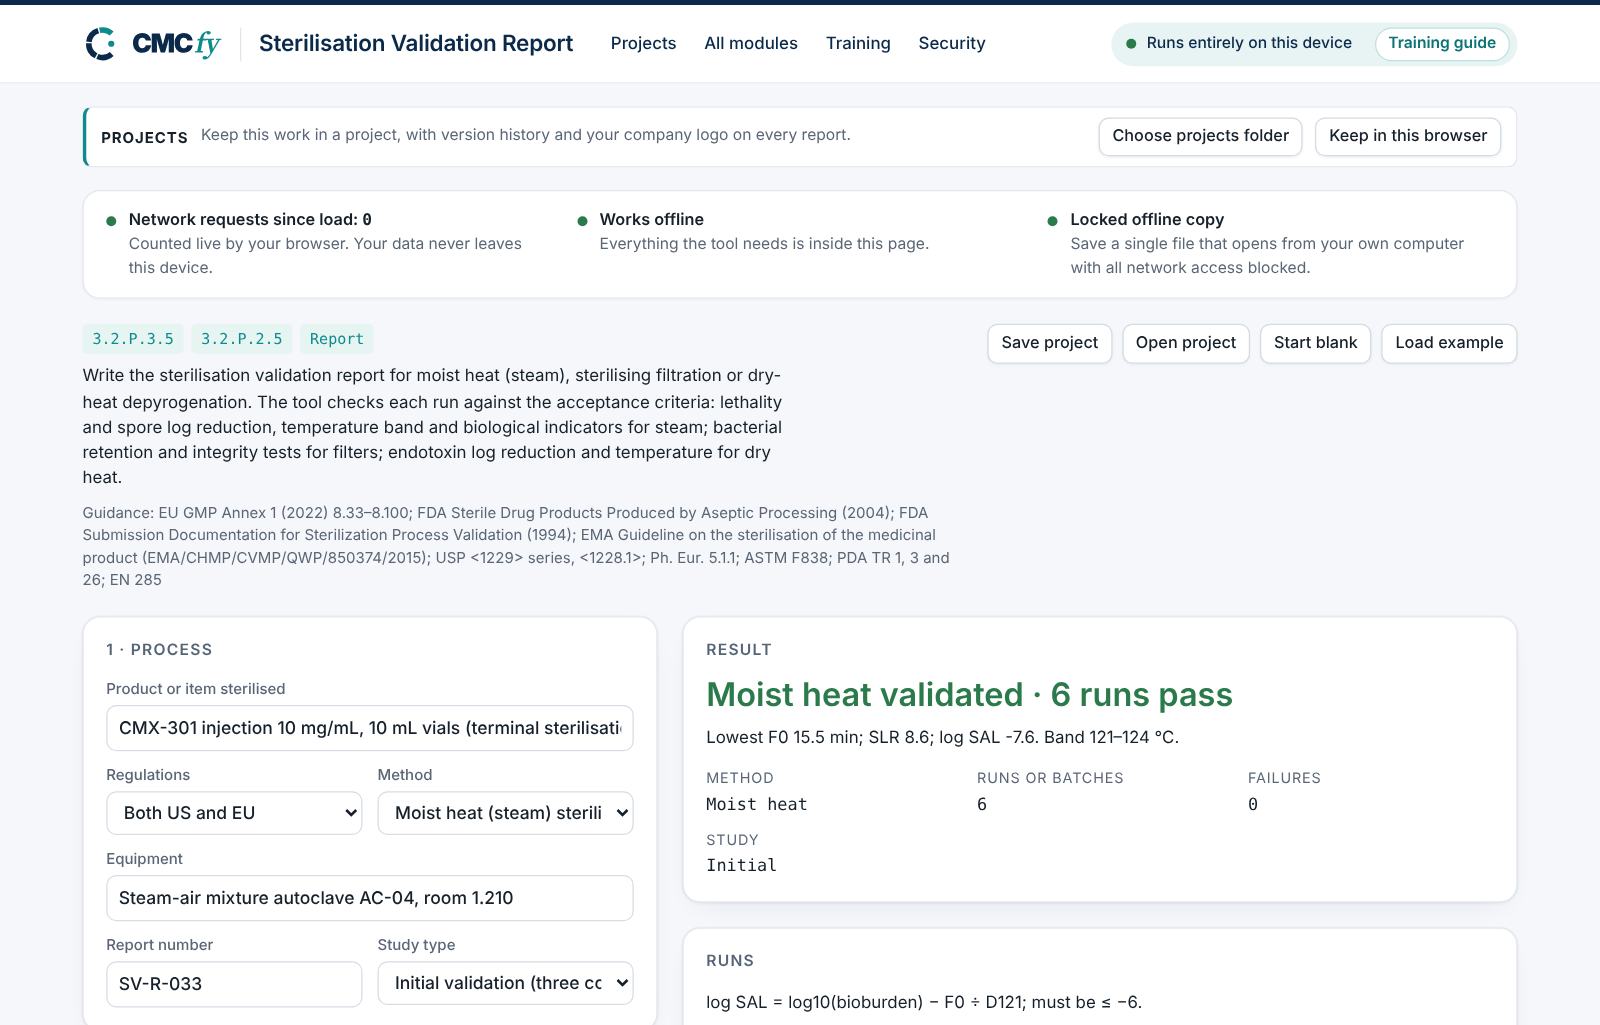The width and height of the screenshot is (1600, 1025).
Task: Open the Training guide link
Action: coord(1442,43)
